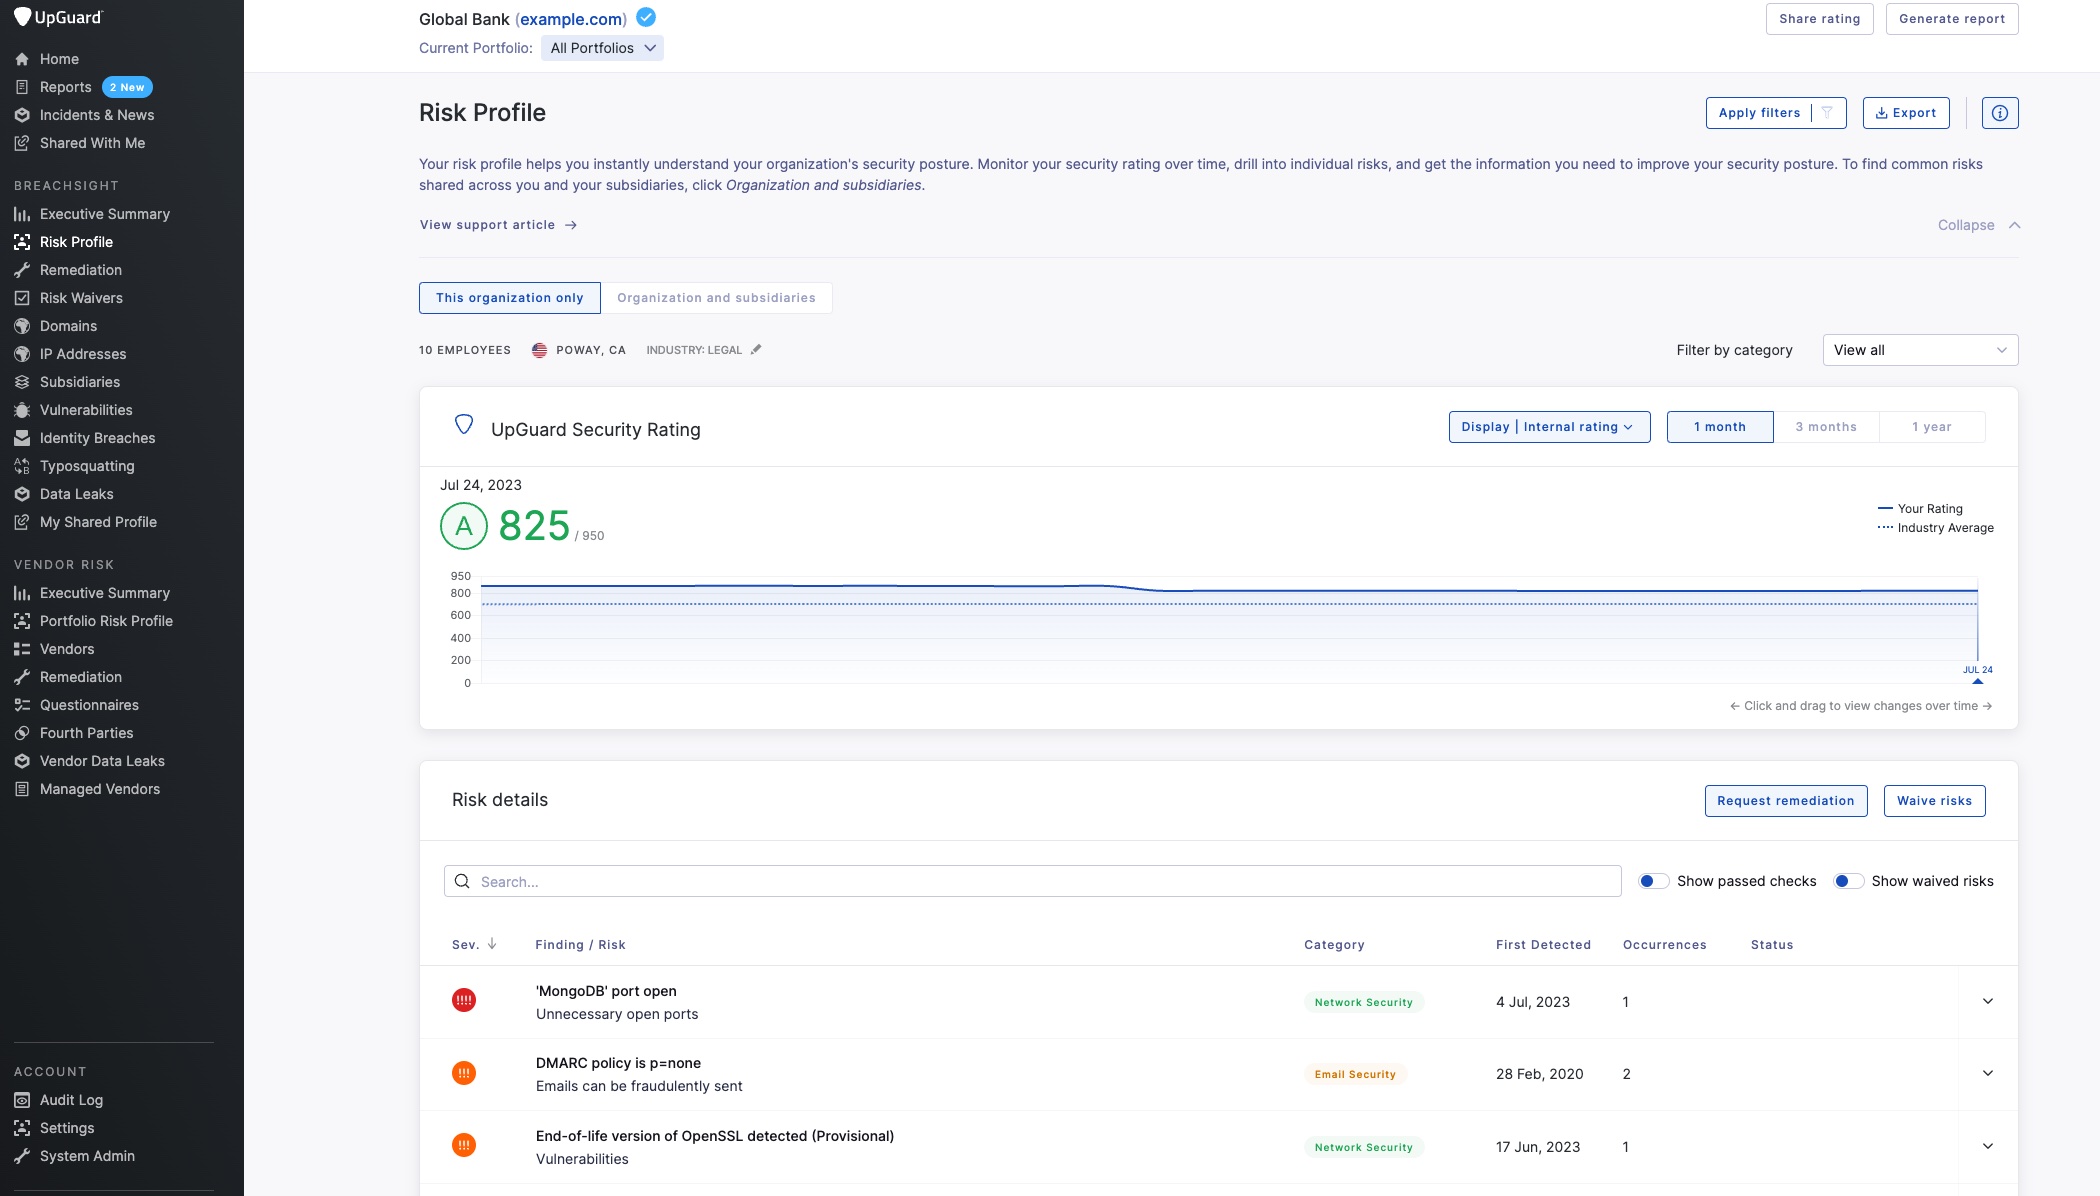This screenshot has height=1196, width=2100.
Task: Click the Export button
Action: pyautogui.click(x=1906, y=113)
